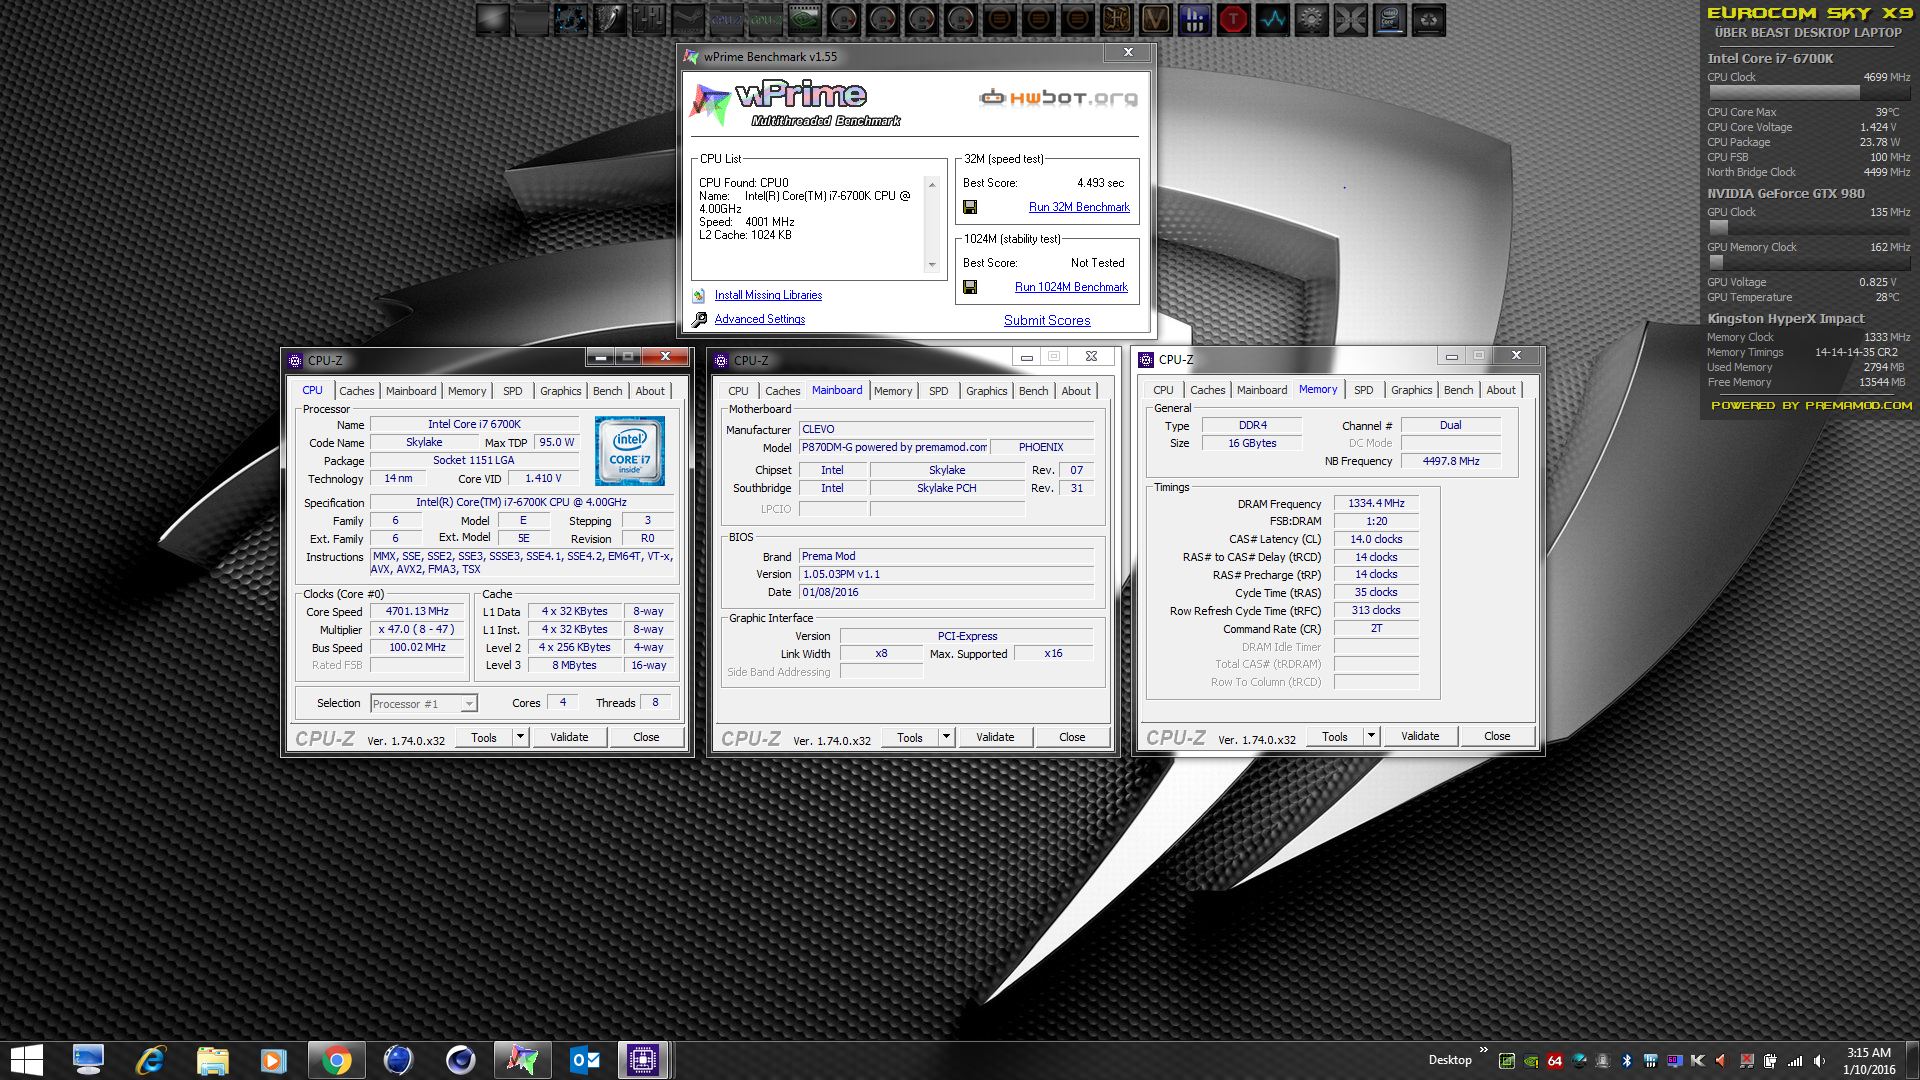The image size is (1920, 1080).
Task: Open the gear settings icon in top dock
Action: 1312,19
